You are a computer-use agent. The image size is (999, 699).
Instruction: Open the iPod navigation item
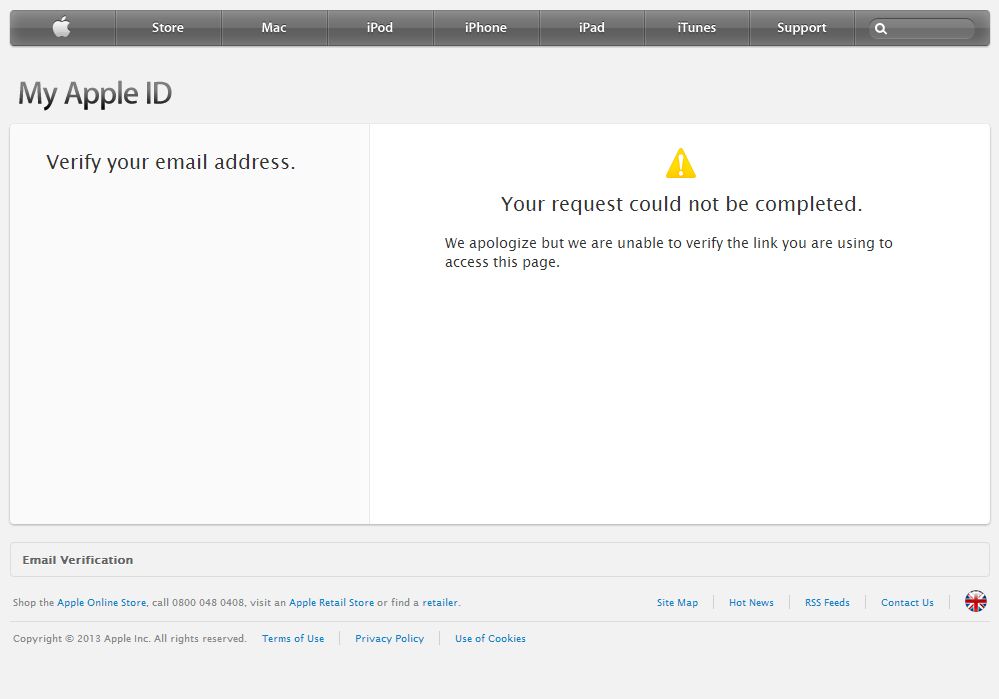380,27
